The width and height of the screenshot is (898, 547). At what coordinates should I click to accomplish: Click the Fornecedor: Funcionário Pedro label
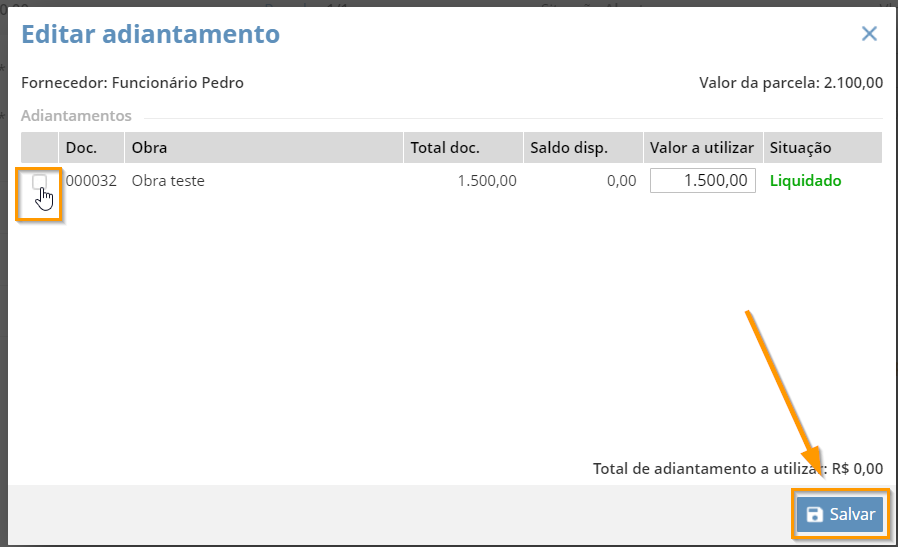(132, 82)
